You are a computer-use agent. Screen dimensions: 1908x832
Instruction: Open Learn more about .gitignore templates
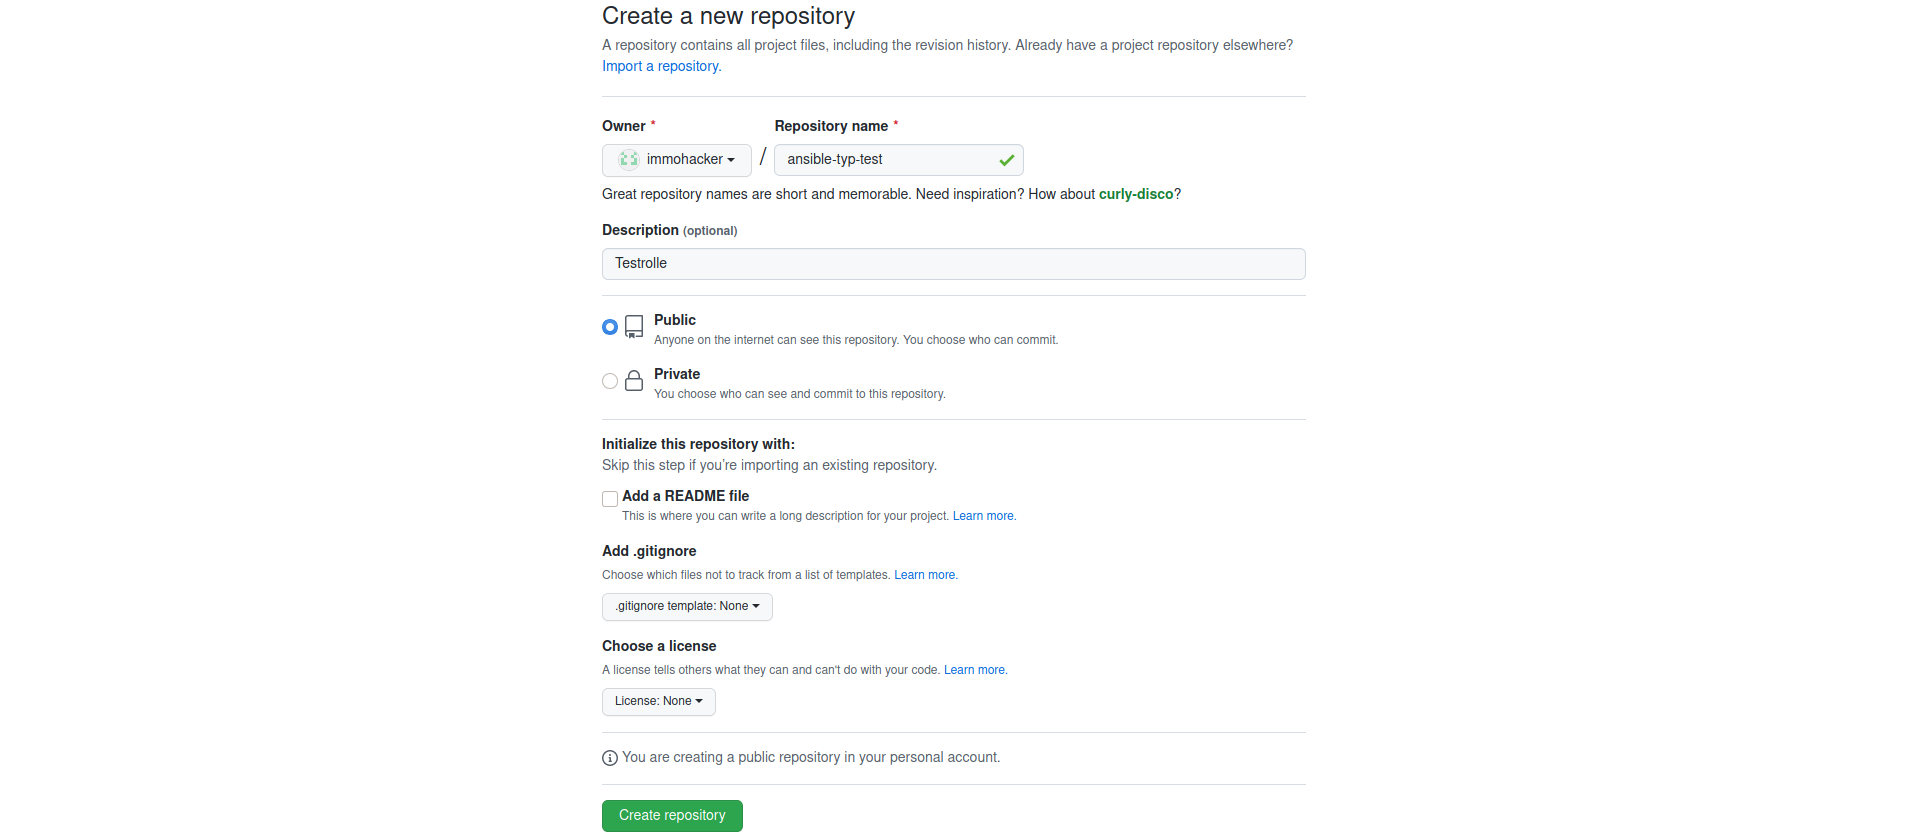point(924,575)
